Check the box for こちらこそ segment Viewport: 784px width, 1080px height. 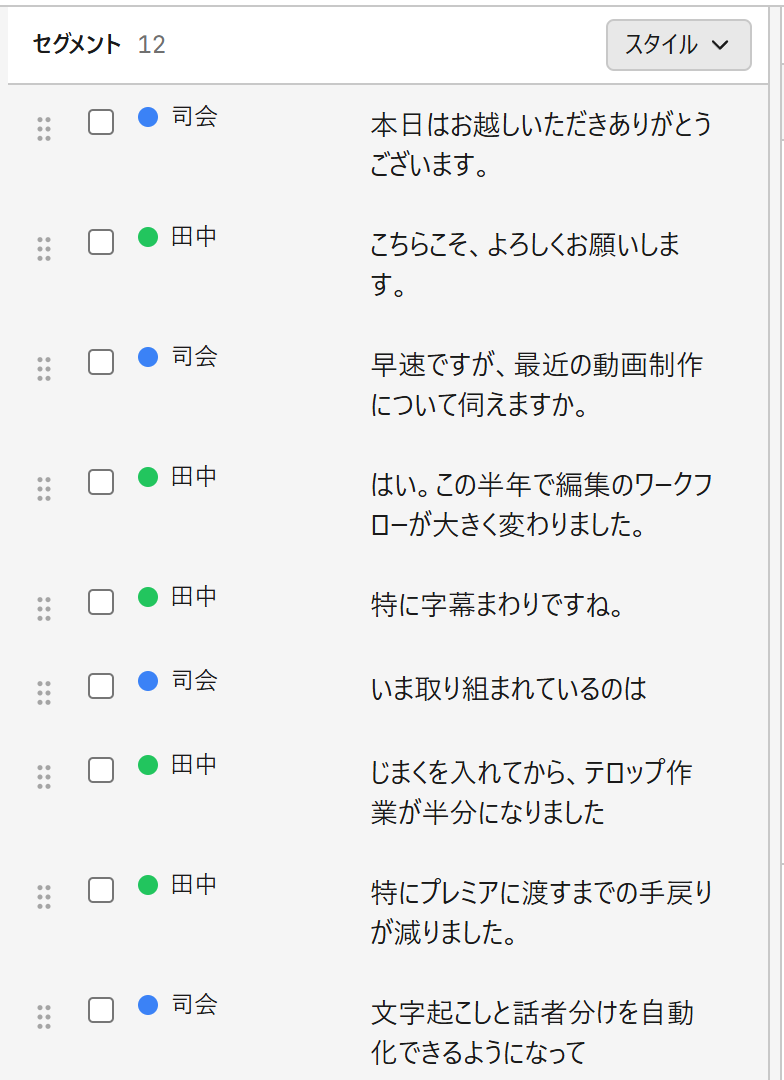pos(101,242)
